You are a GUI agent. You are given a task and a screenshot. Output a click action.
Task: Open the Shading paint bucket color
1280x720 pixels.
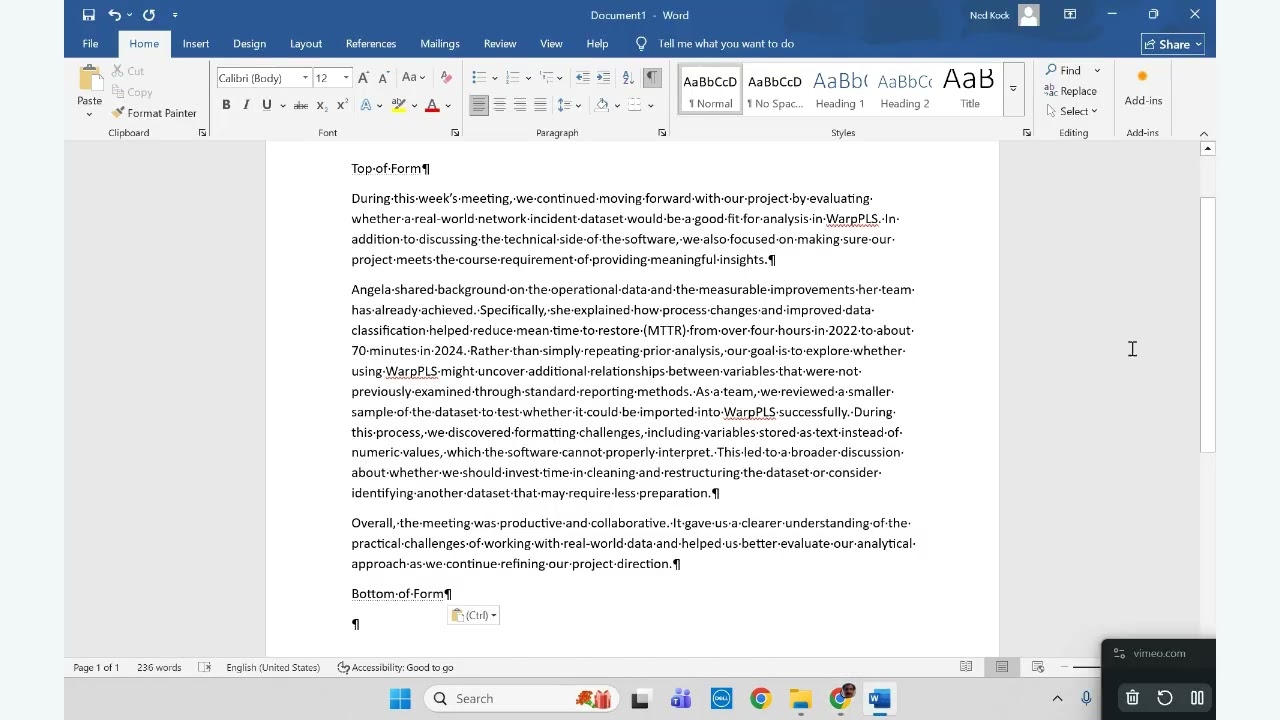[x=602, y=105]
